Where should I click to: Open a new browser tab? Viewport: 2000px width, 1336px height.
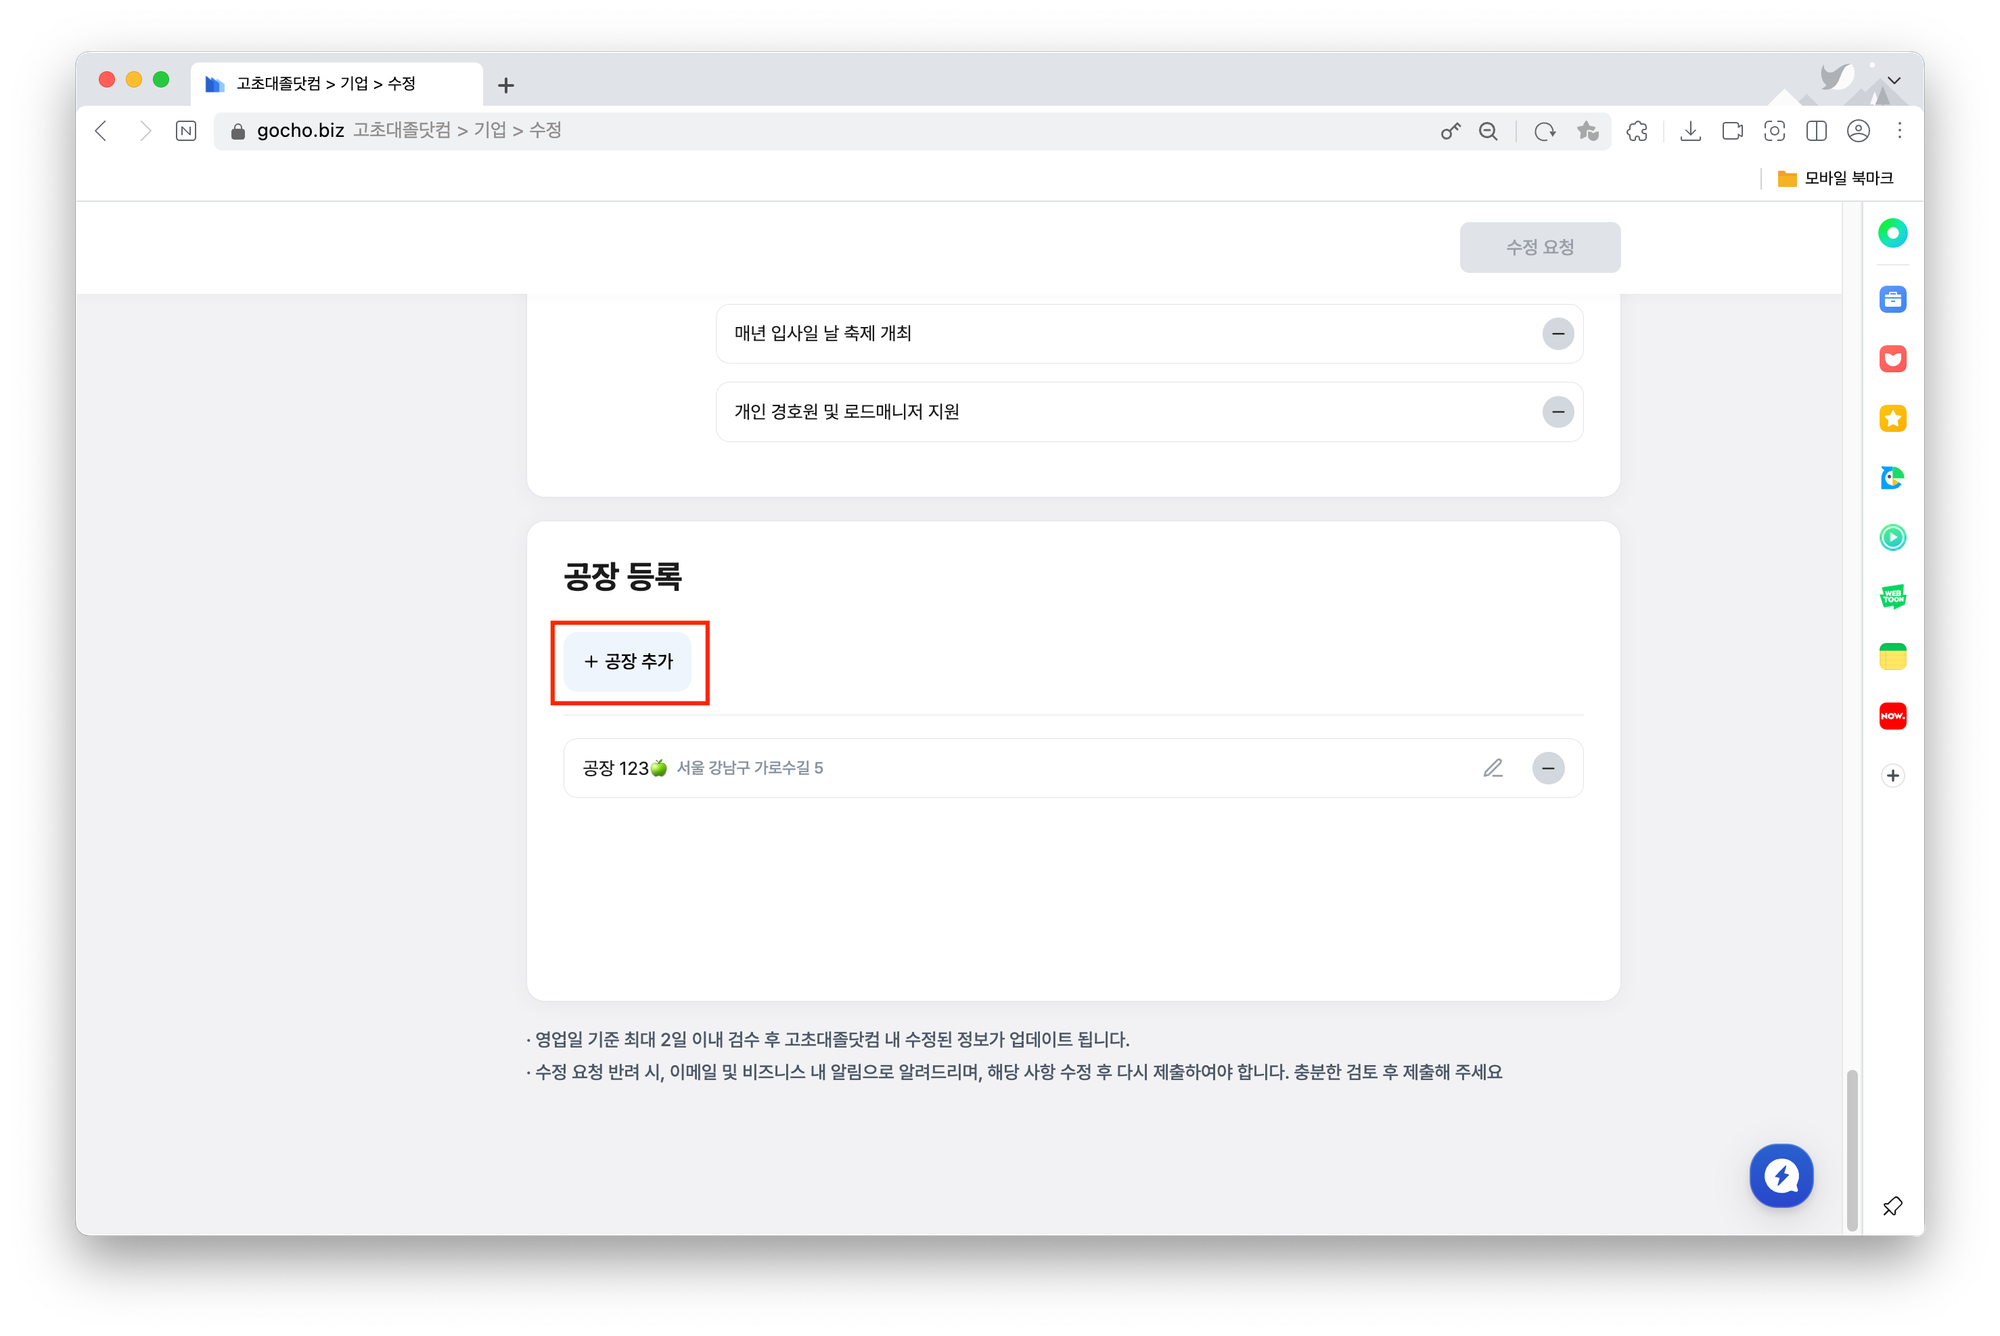(x=506, y=85)
